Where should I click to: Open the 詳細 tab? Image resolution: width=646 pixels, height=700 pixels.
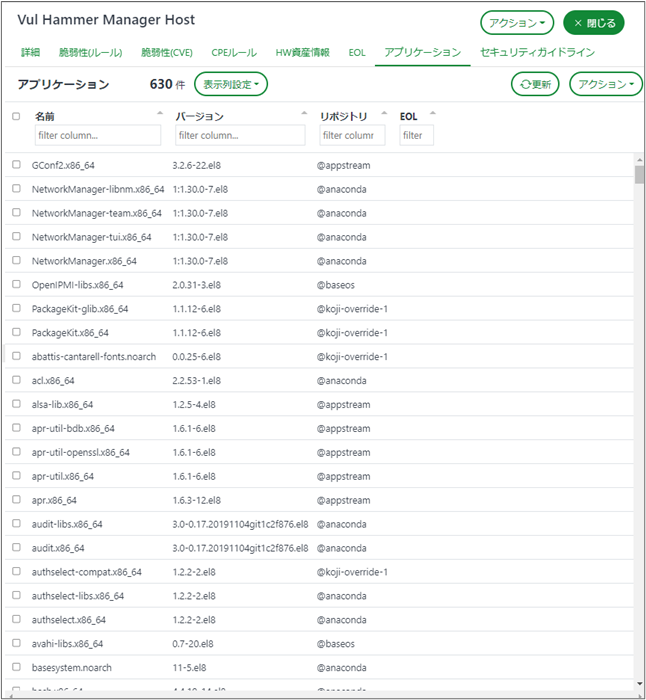31,52
